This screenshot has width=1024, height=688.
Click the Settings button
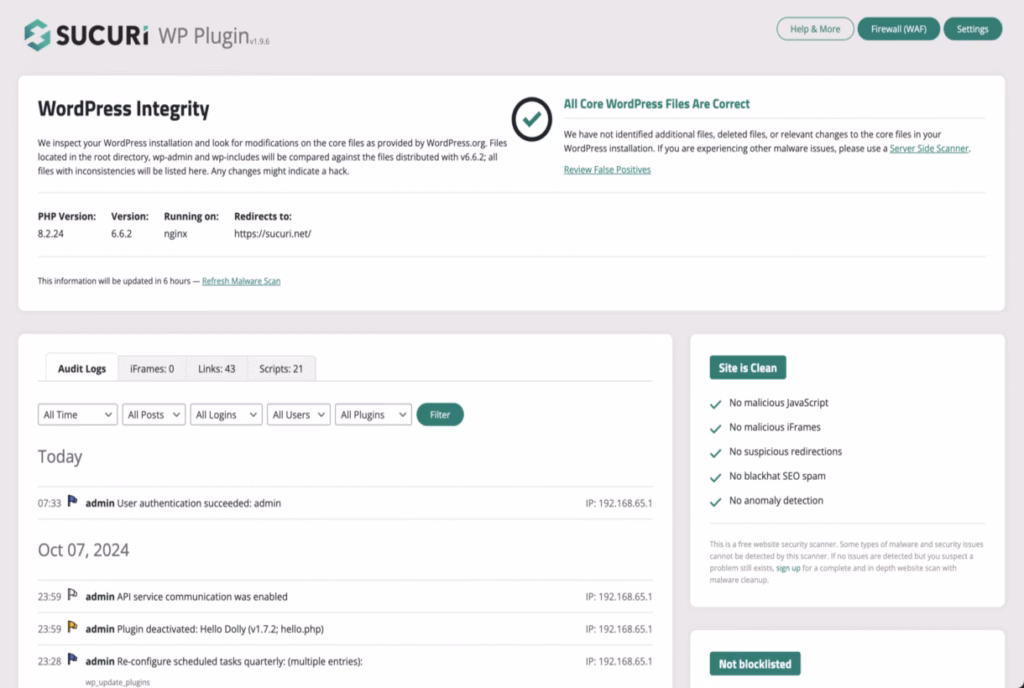(972, 29)
